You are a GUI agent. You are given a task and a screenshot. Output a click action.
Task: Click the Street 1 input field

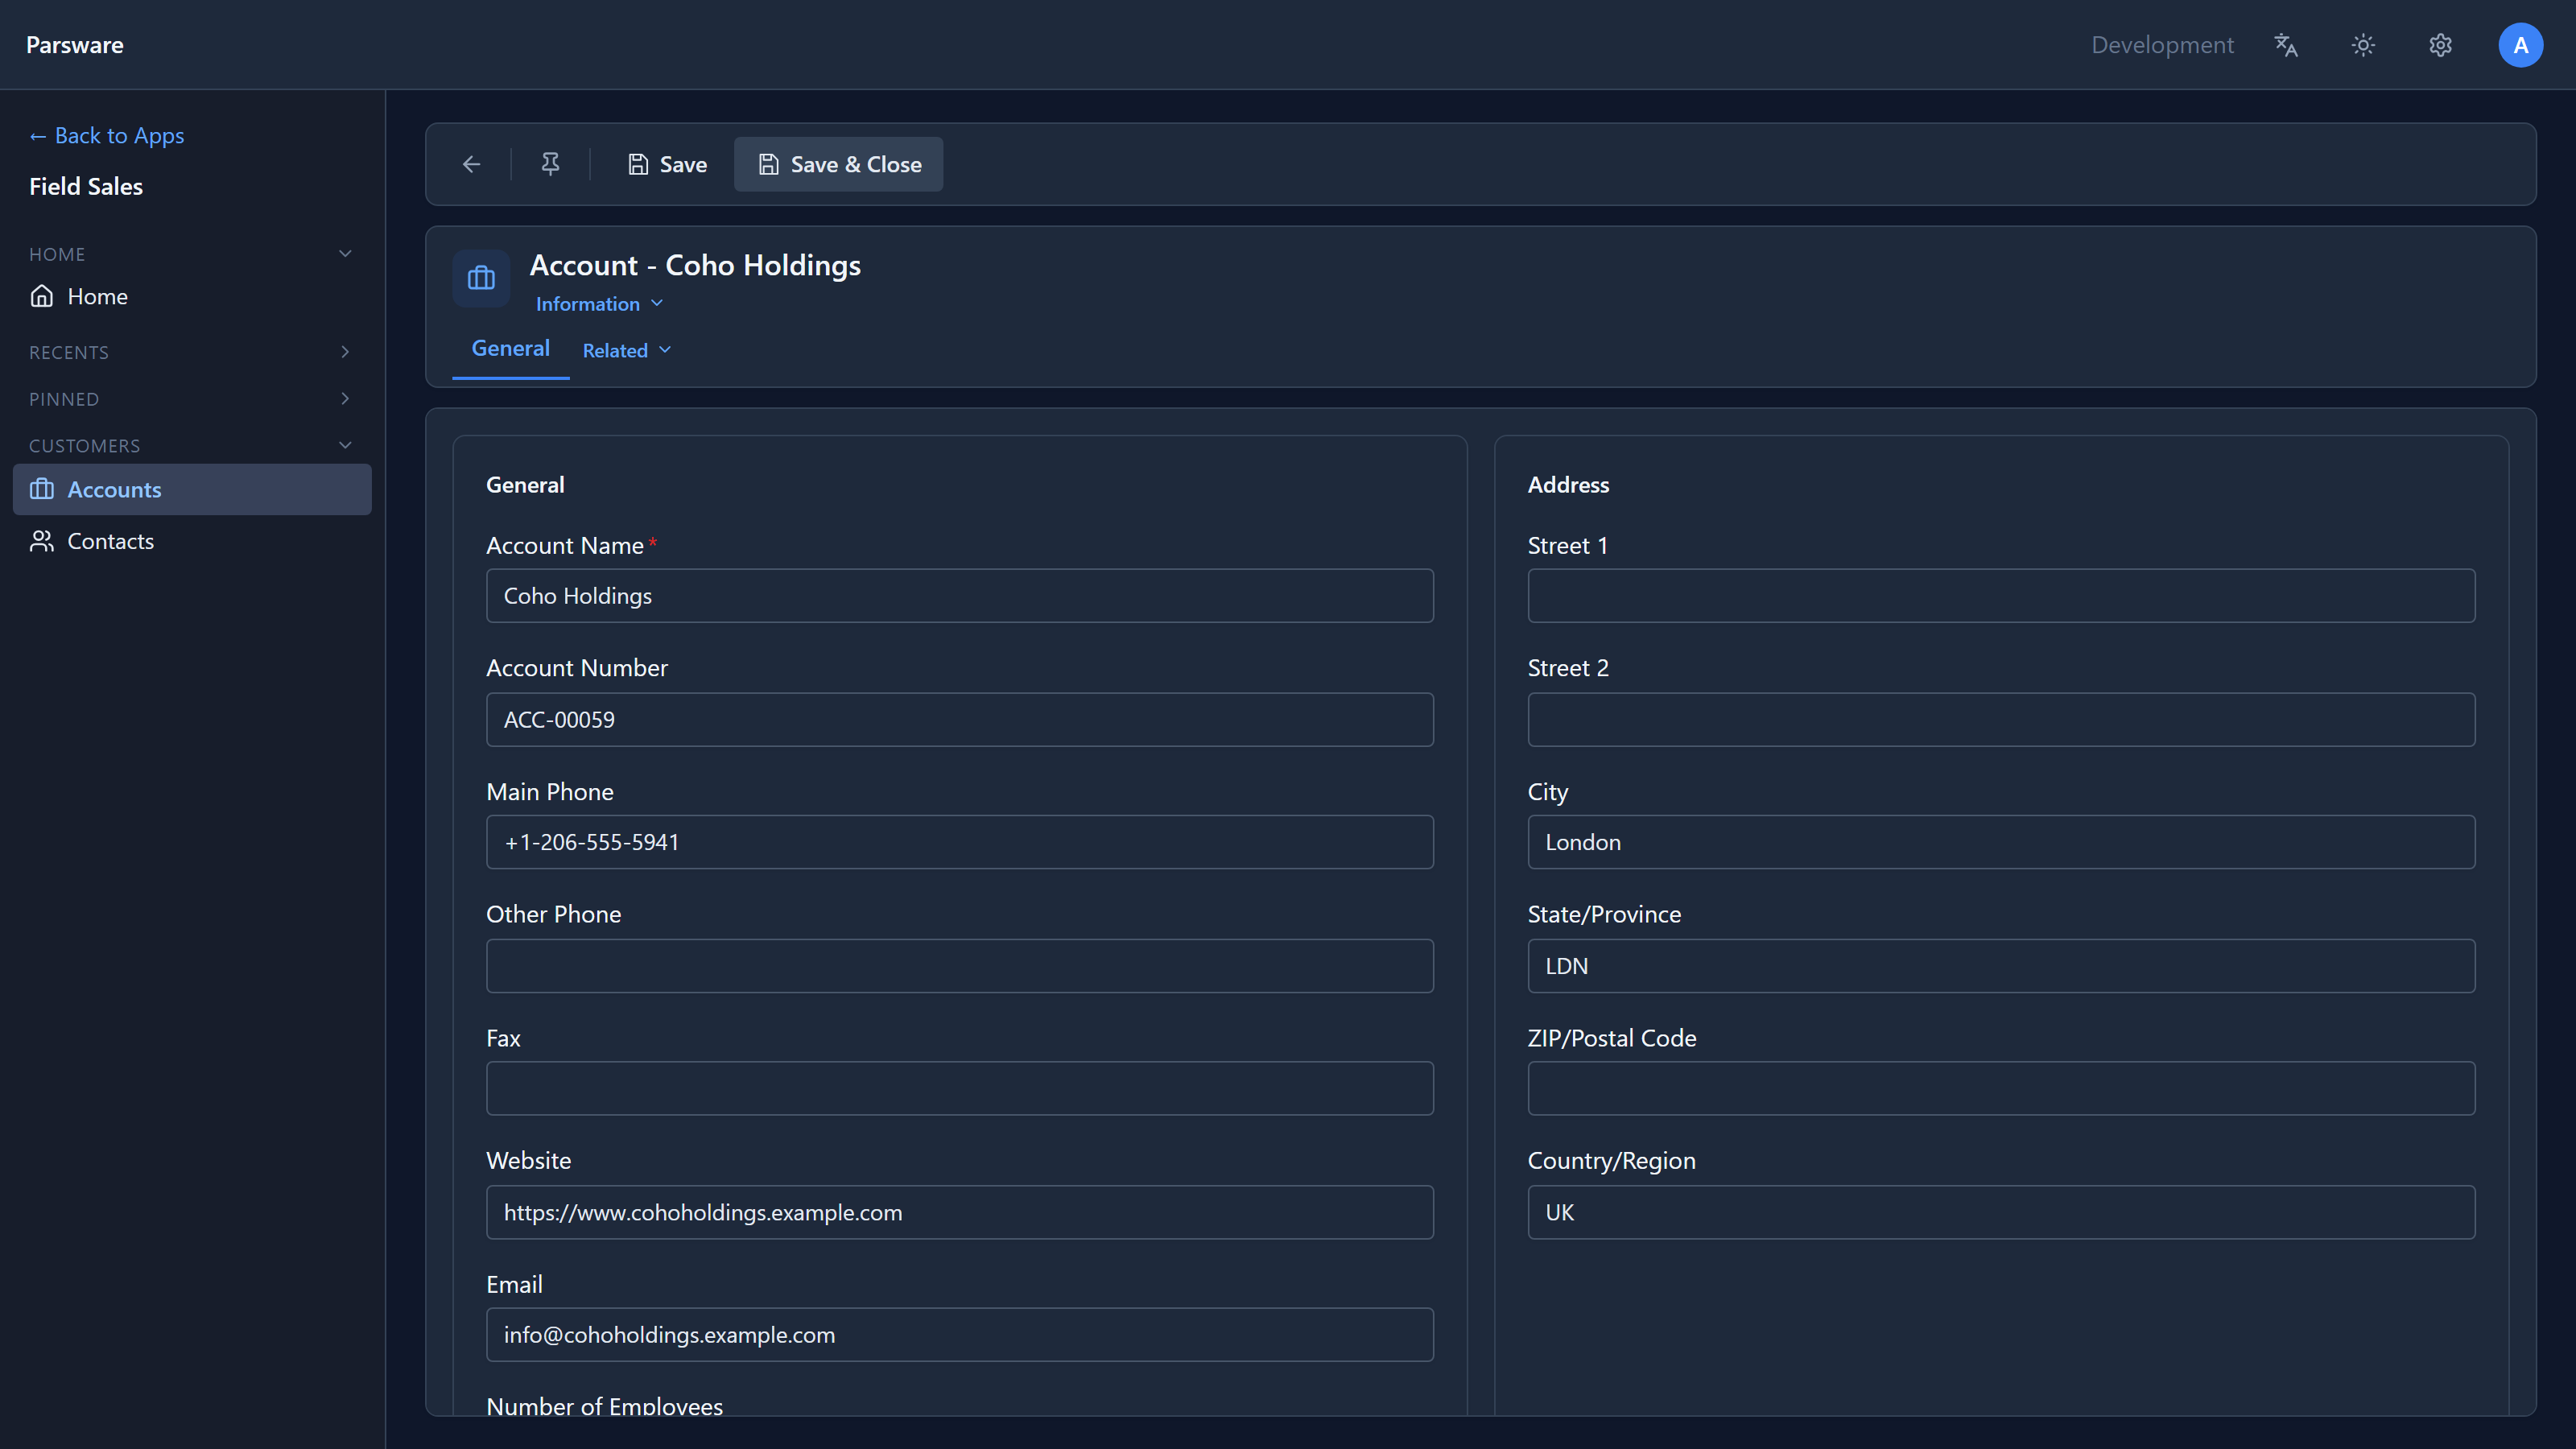click(2001, 596)
